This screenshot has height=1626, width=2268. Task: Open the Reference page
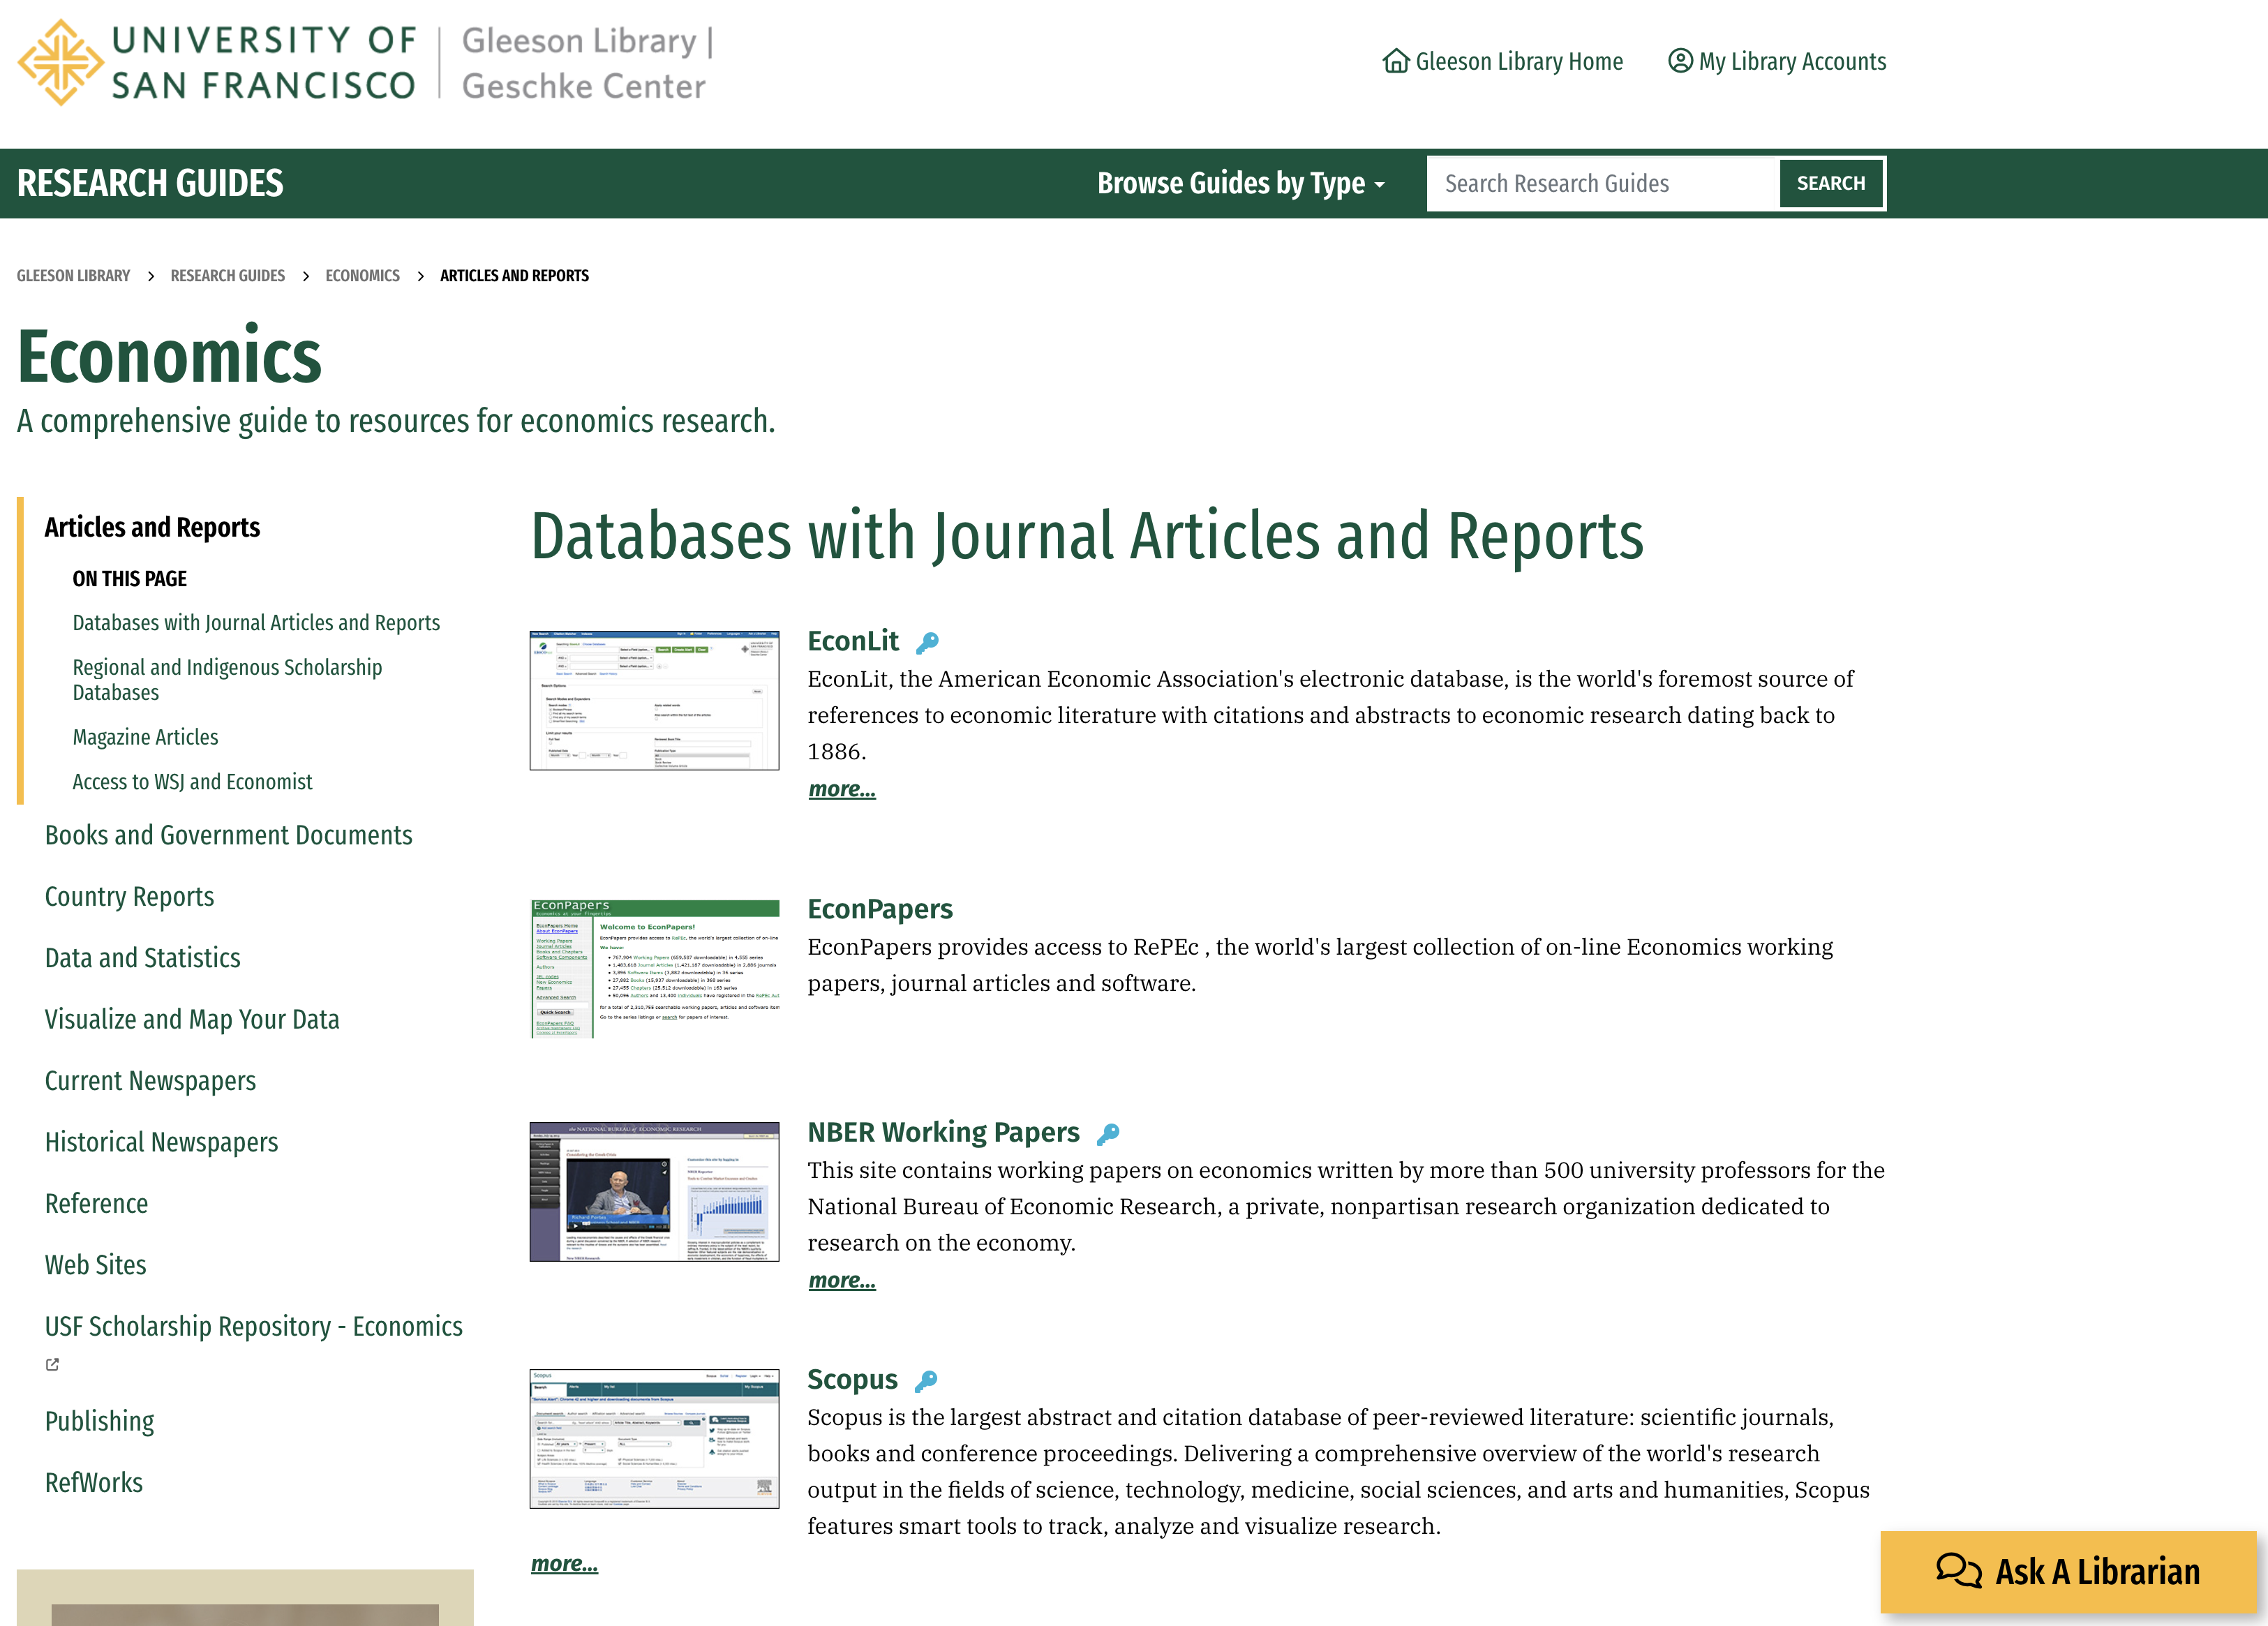[96, 1203]
